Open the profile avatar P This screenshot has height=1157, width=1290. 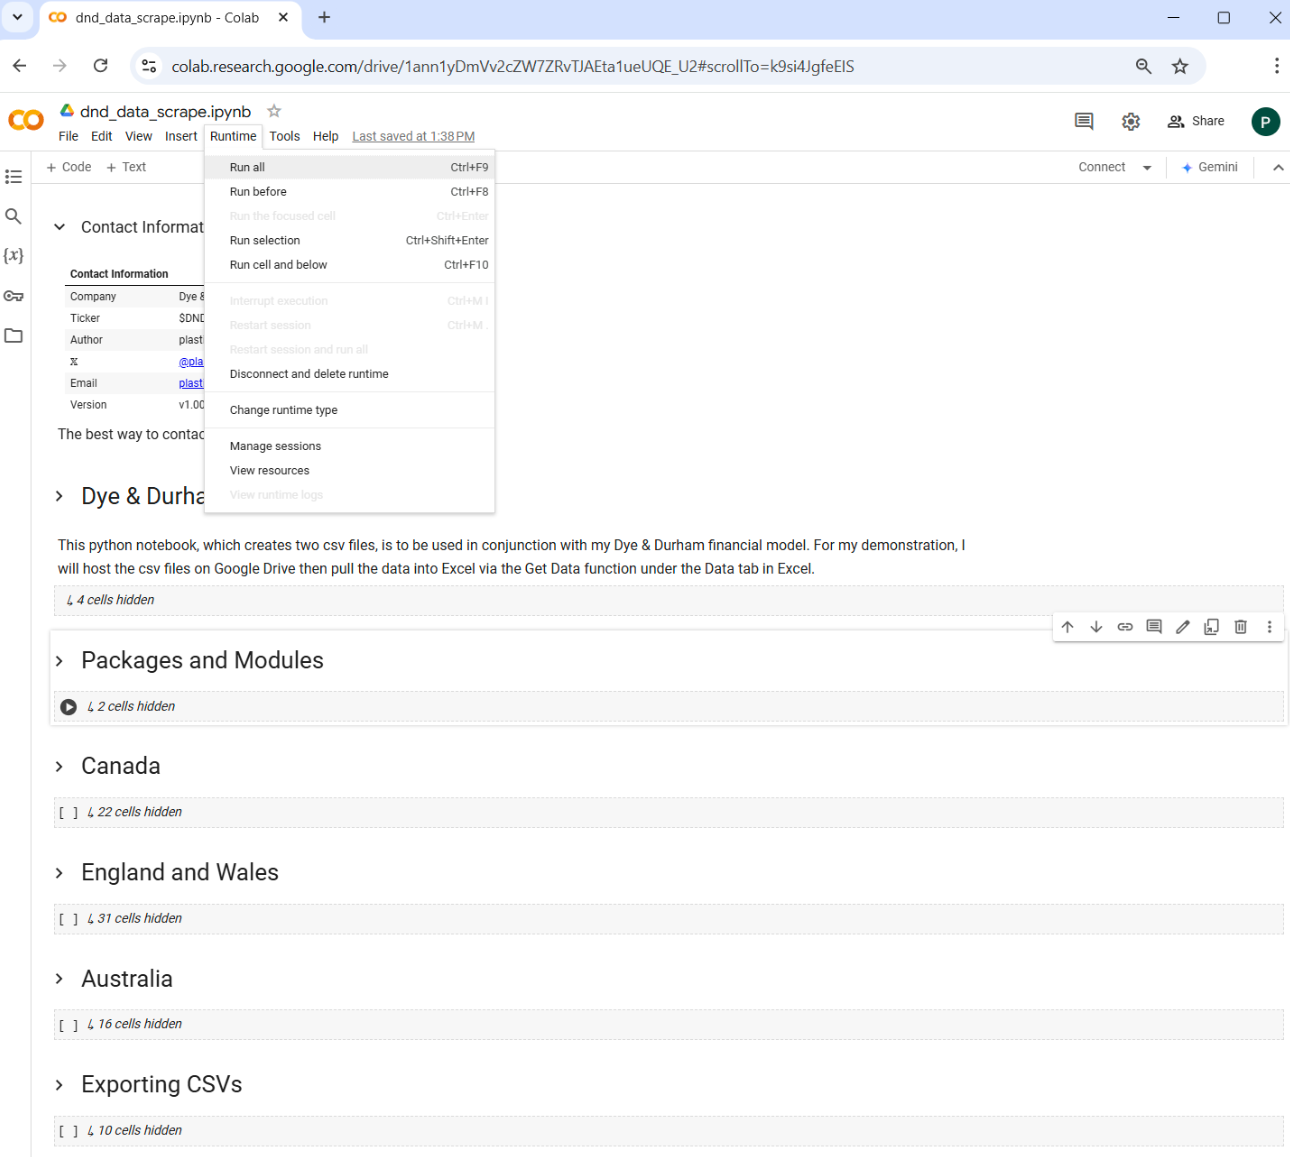tap(1265, 121)
